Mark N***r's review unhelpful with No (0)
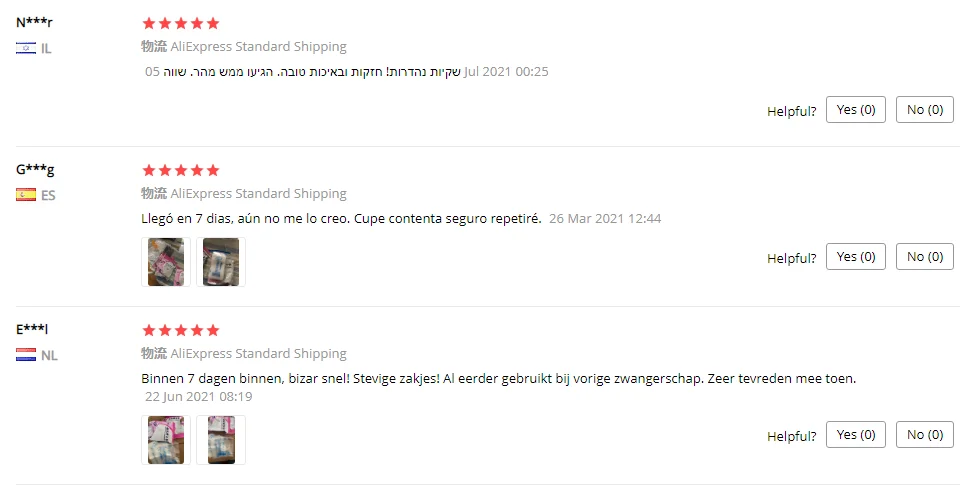This screenshot has height=486, width=977. click(925, 110)
